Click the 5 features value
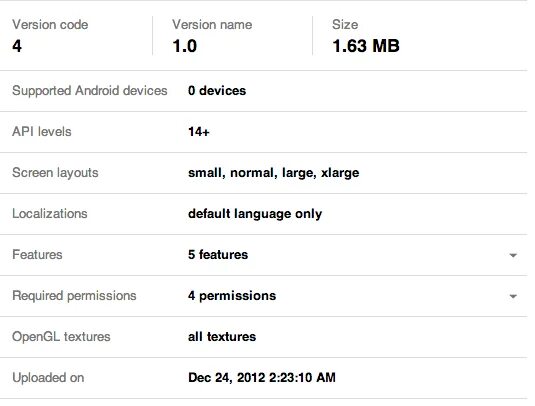The height and width of the screenshot is (406, 535). pos(218,255)
